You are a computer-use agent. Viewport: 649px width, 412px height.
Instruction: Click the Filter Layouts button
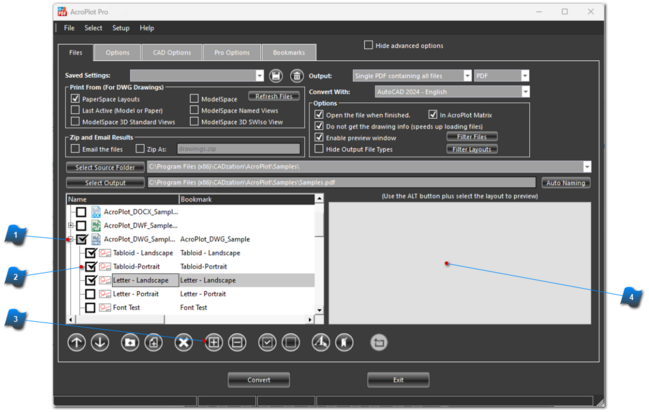click(x=472, y=149)
